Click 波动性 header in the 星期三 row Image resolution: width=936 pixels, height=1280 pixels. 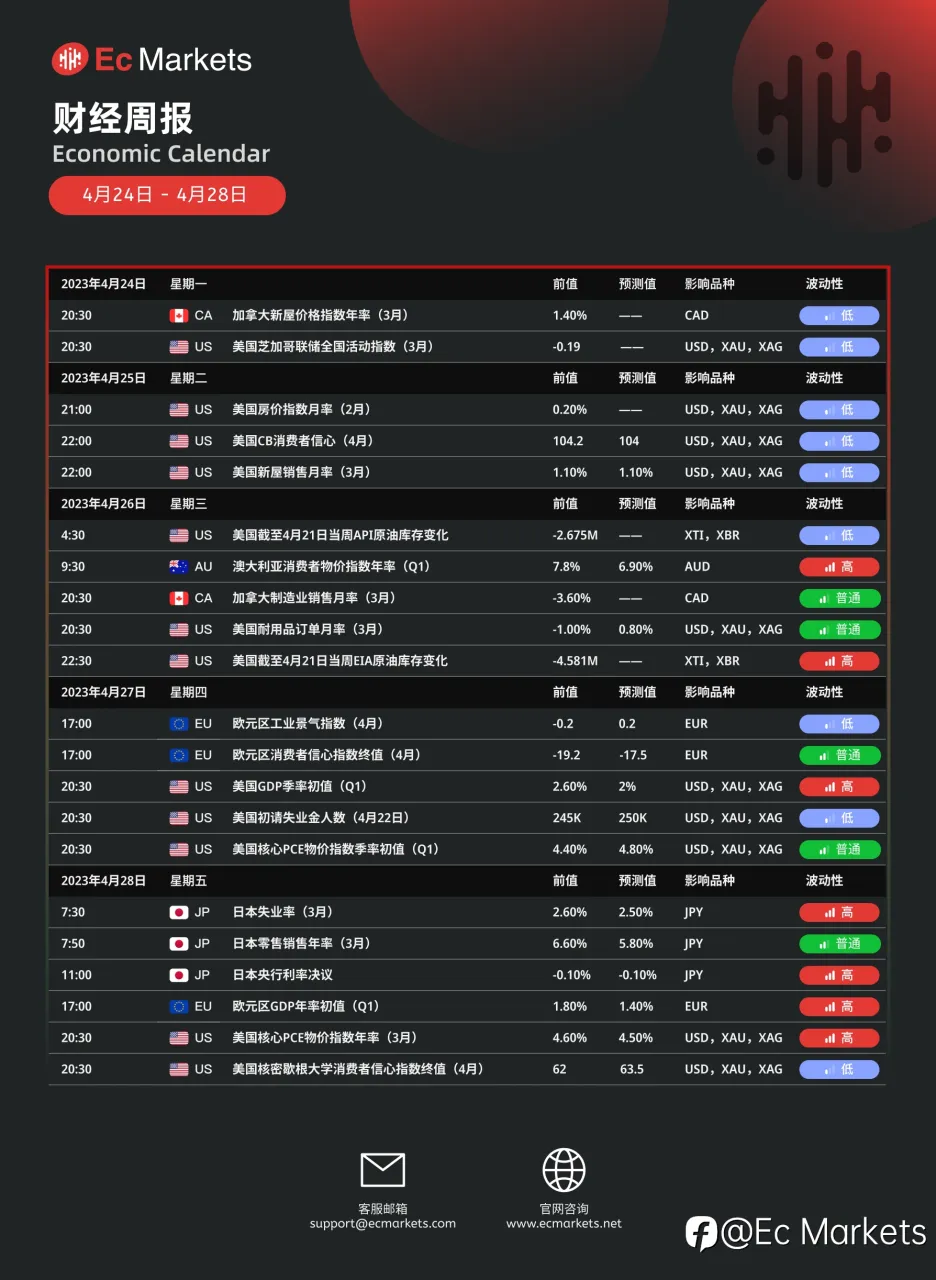(825, 504)
